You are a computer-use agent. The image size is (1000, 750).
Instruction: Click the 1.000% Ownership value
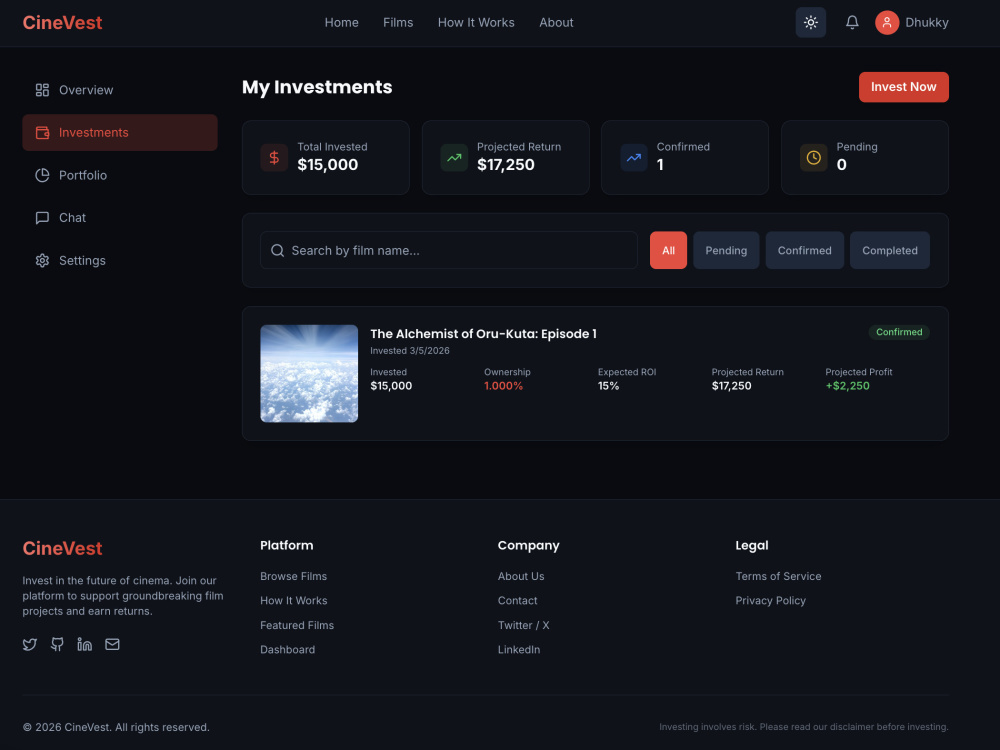(x=503, y=386)
